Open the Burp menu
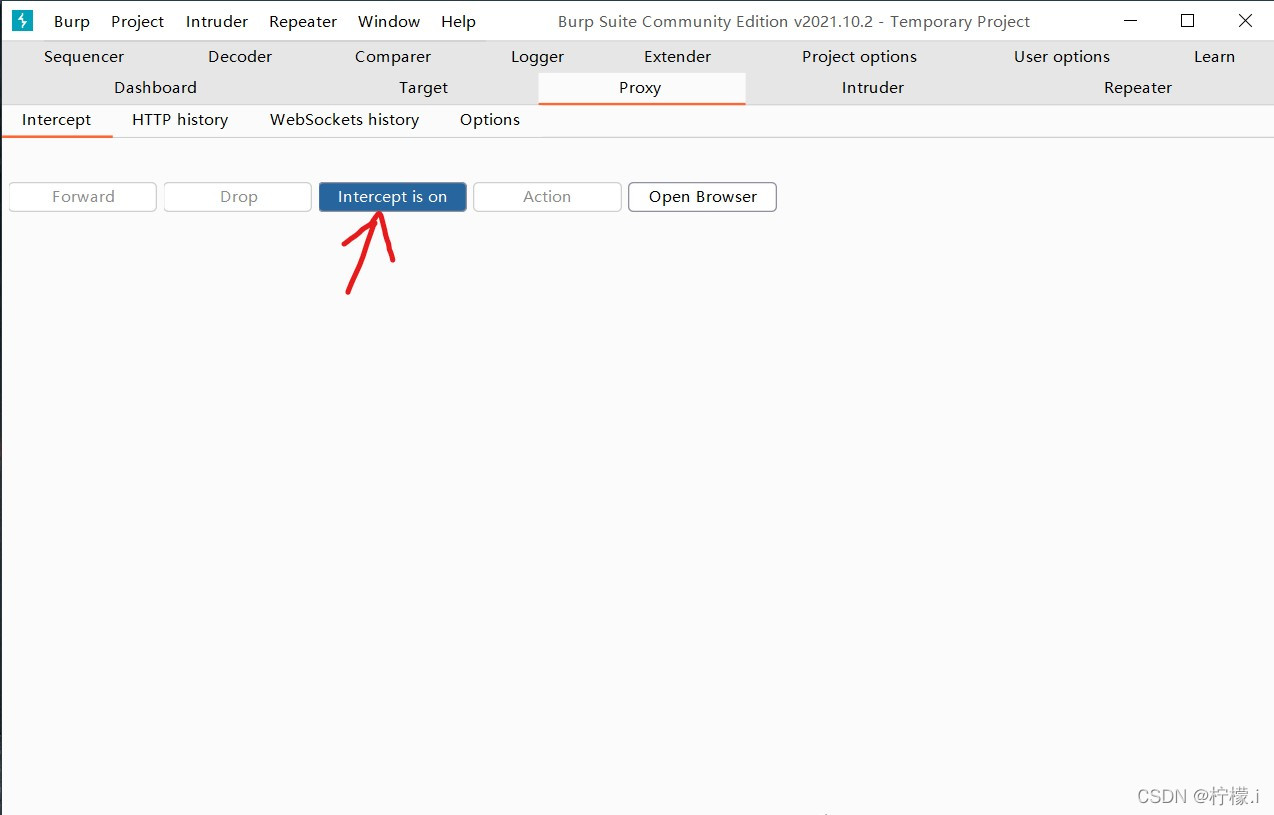This screenshot has width=1274, height=815. [x=72, y=21]
